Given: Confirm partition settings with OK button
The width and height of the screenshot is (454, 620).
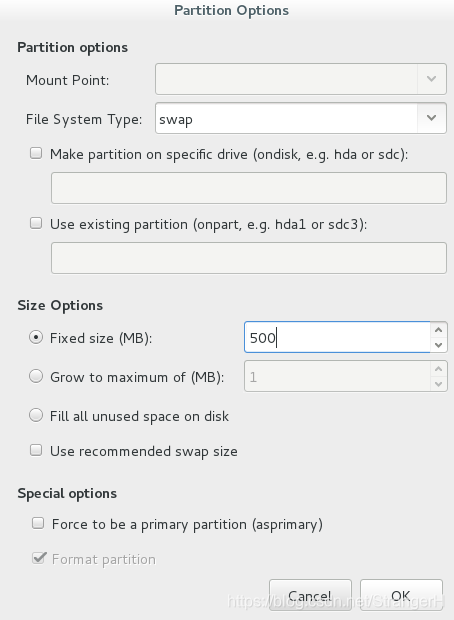Looking at the screenshot, I should 401,595.
